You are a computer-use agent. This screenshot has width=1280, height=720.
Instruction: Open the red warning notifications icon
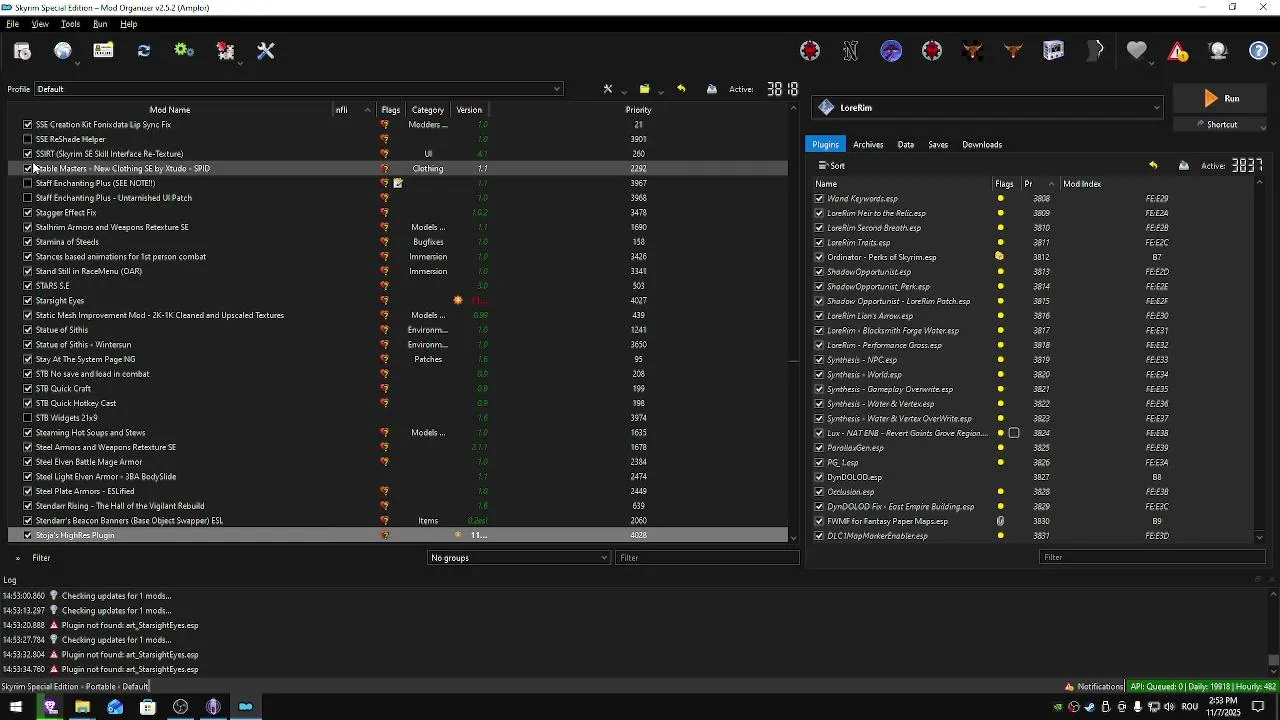pyautogui.click(x=1177, y=51)
